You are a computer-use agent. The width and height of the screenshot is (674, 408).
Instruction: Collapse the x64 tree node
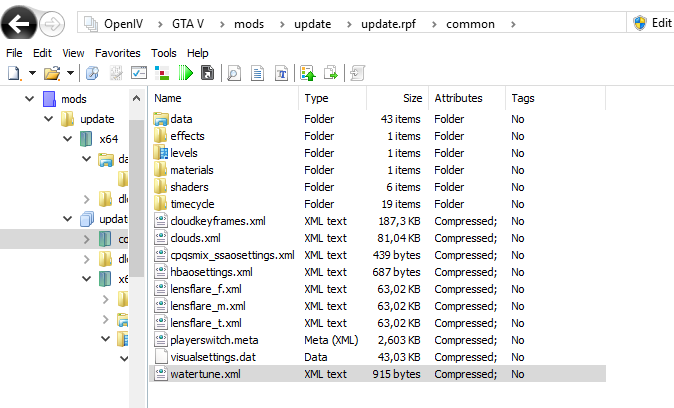click(x=67, y=139)
